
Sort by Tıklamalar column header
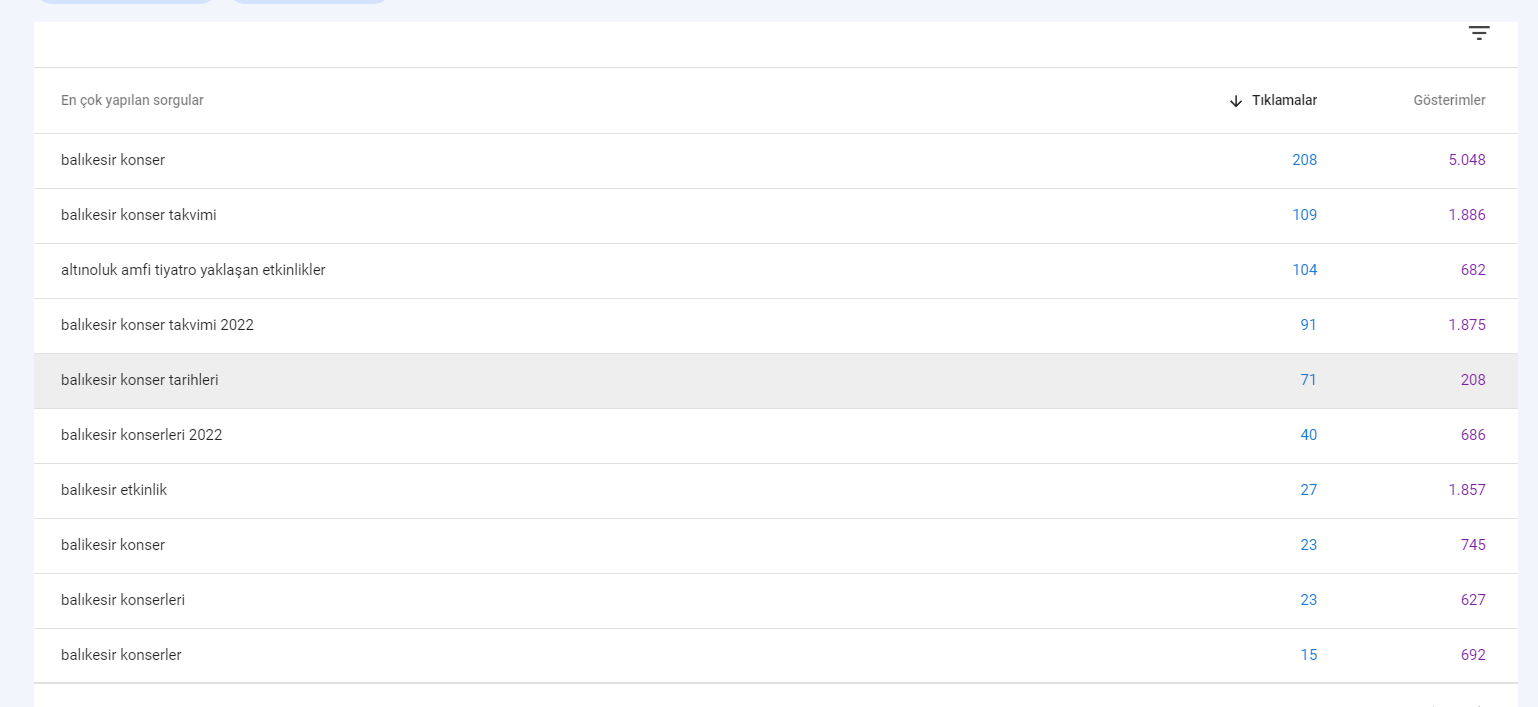[x=1284, y=100]
